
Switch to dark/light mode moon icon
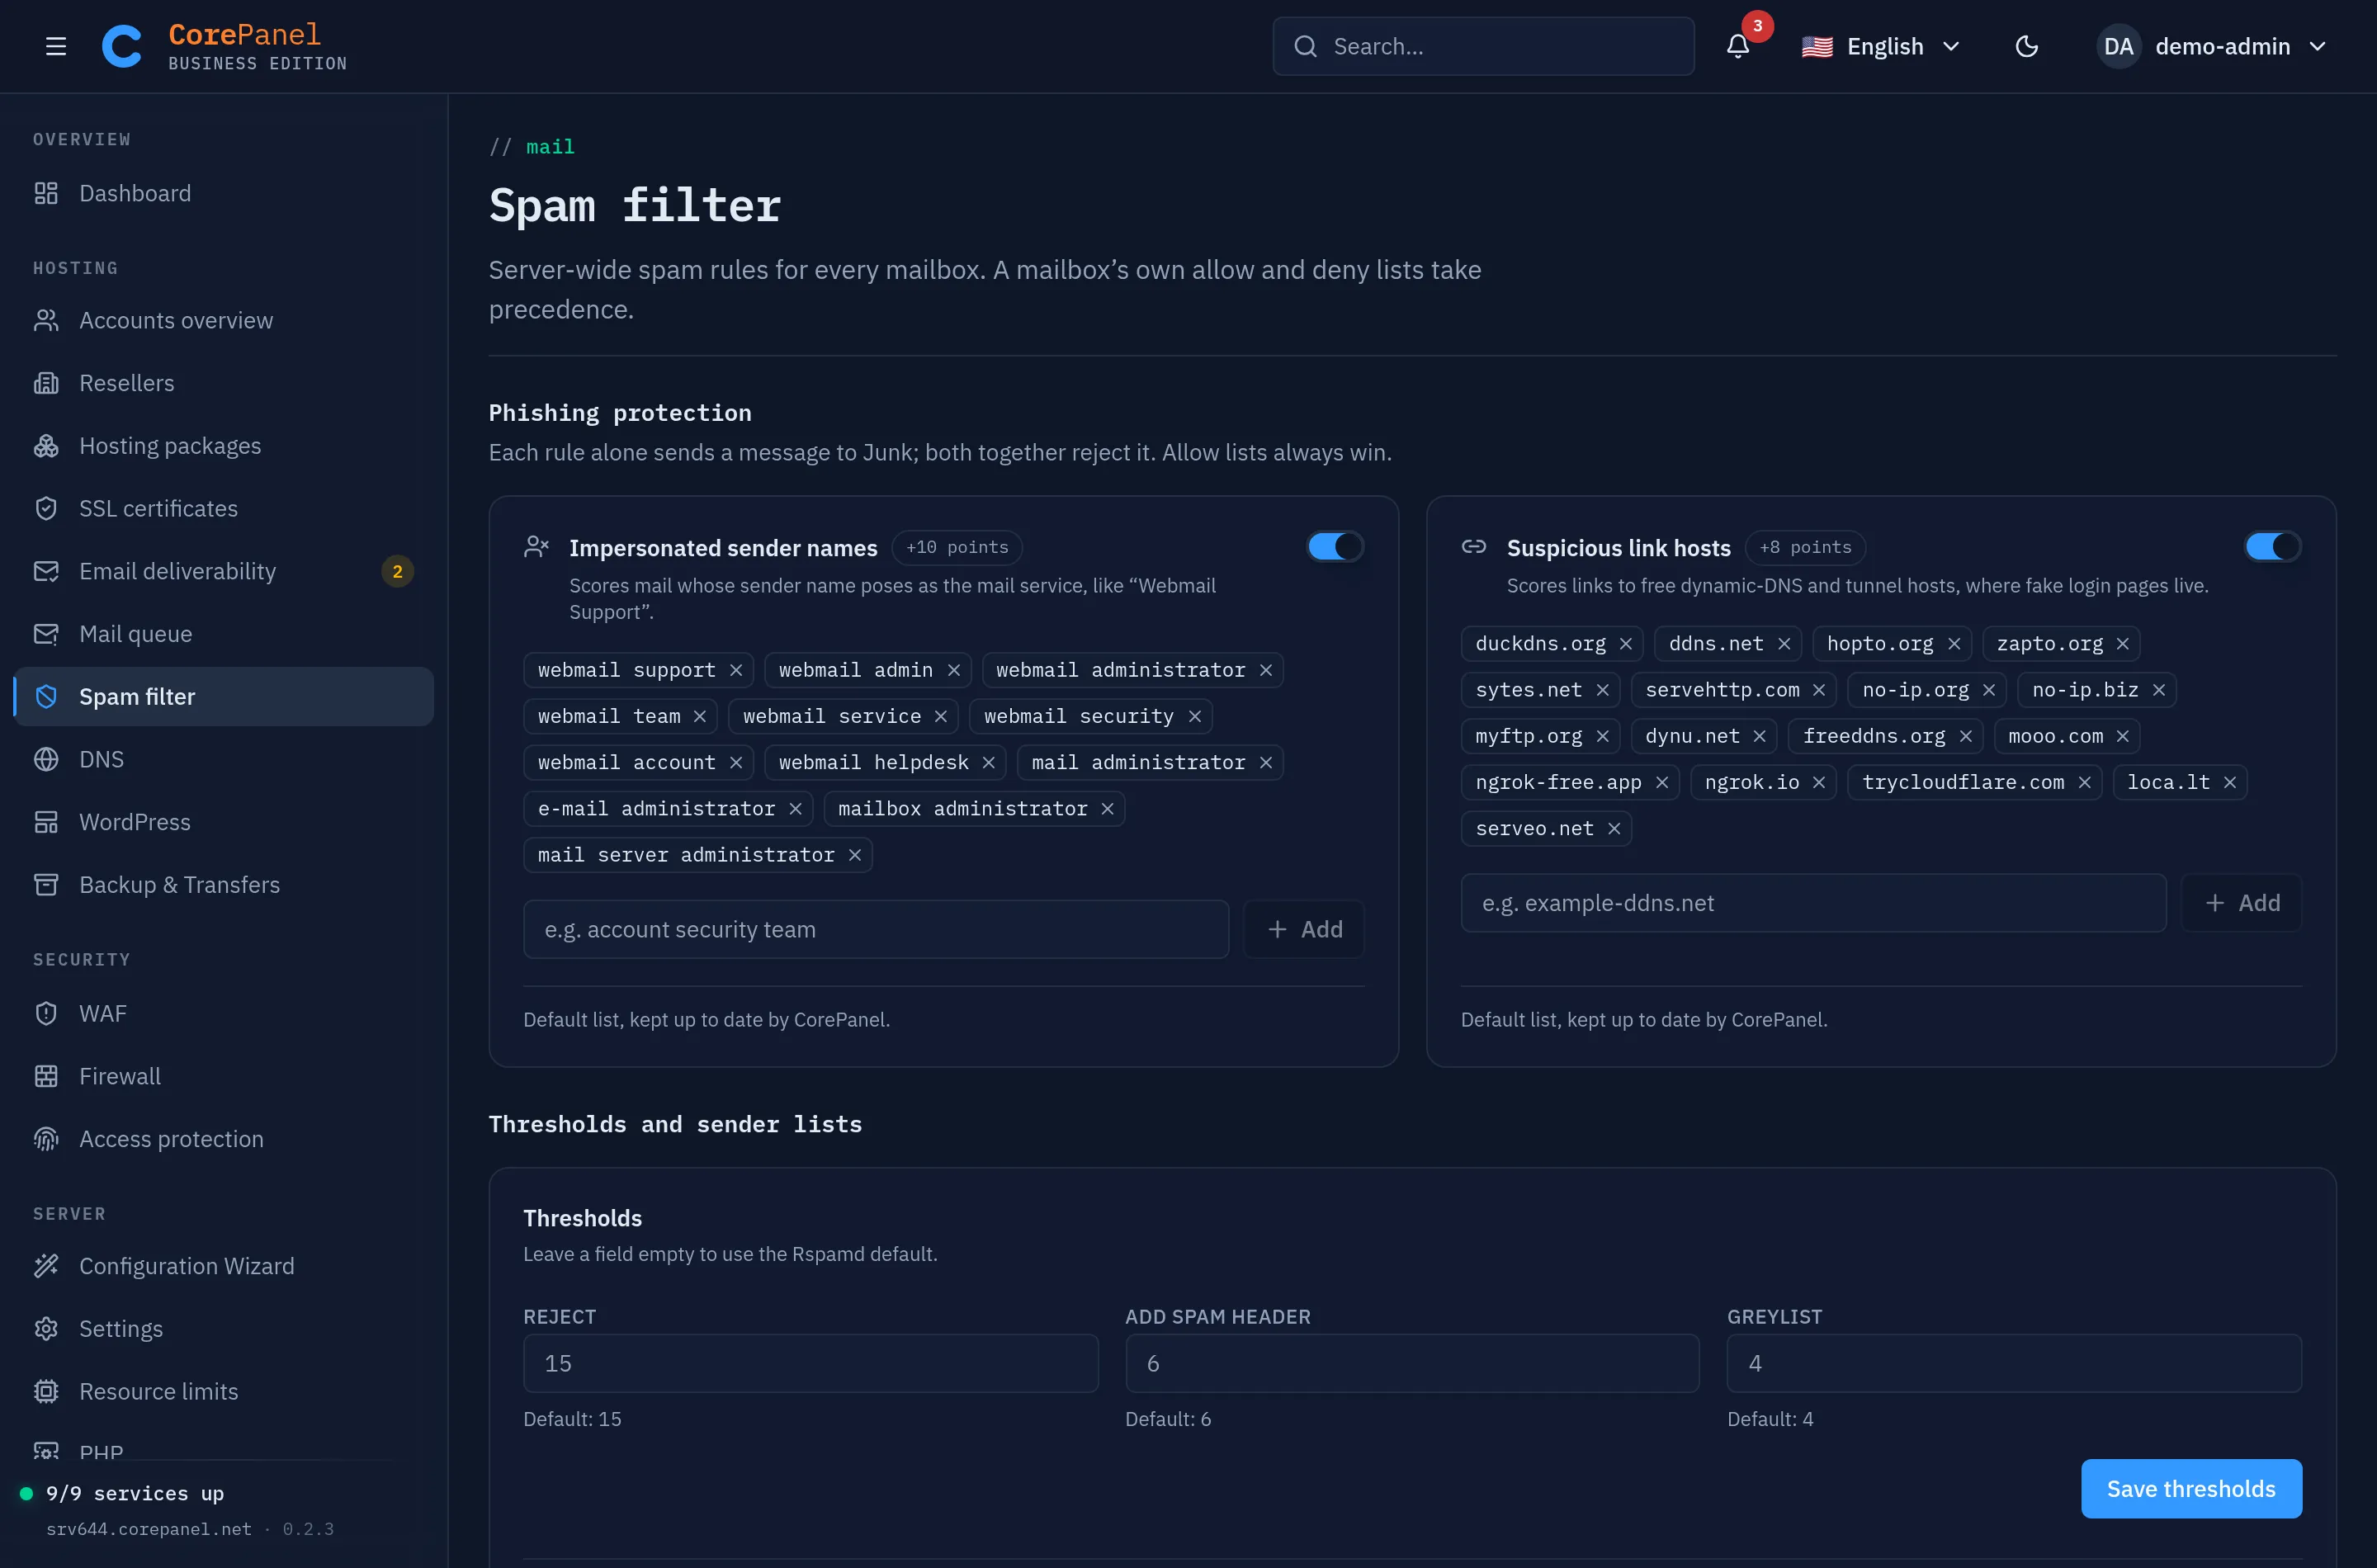pos(2027,46)
